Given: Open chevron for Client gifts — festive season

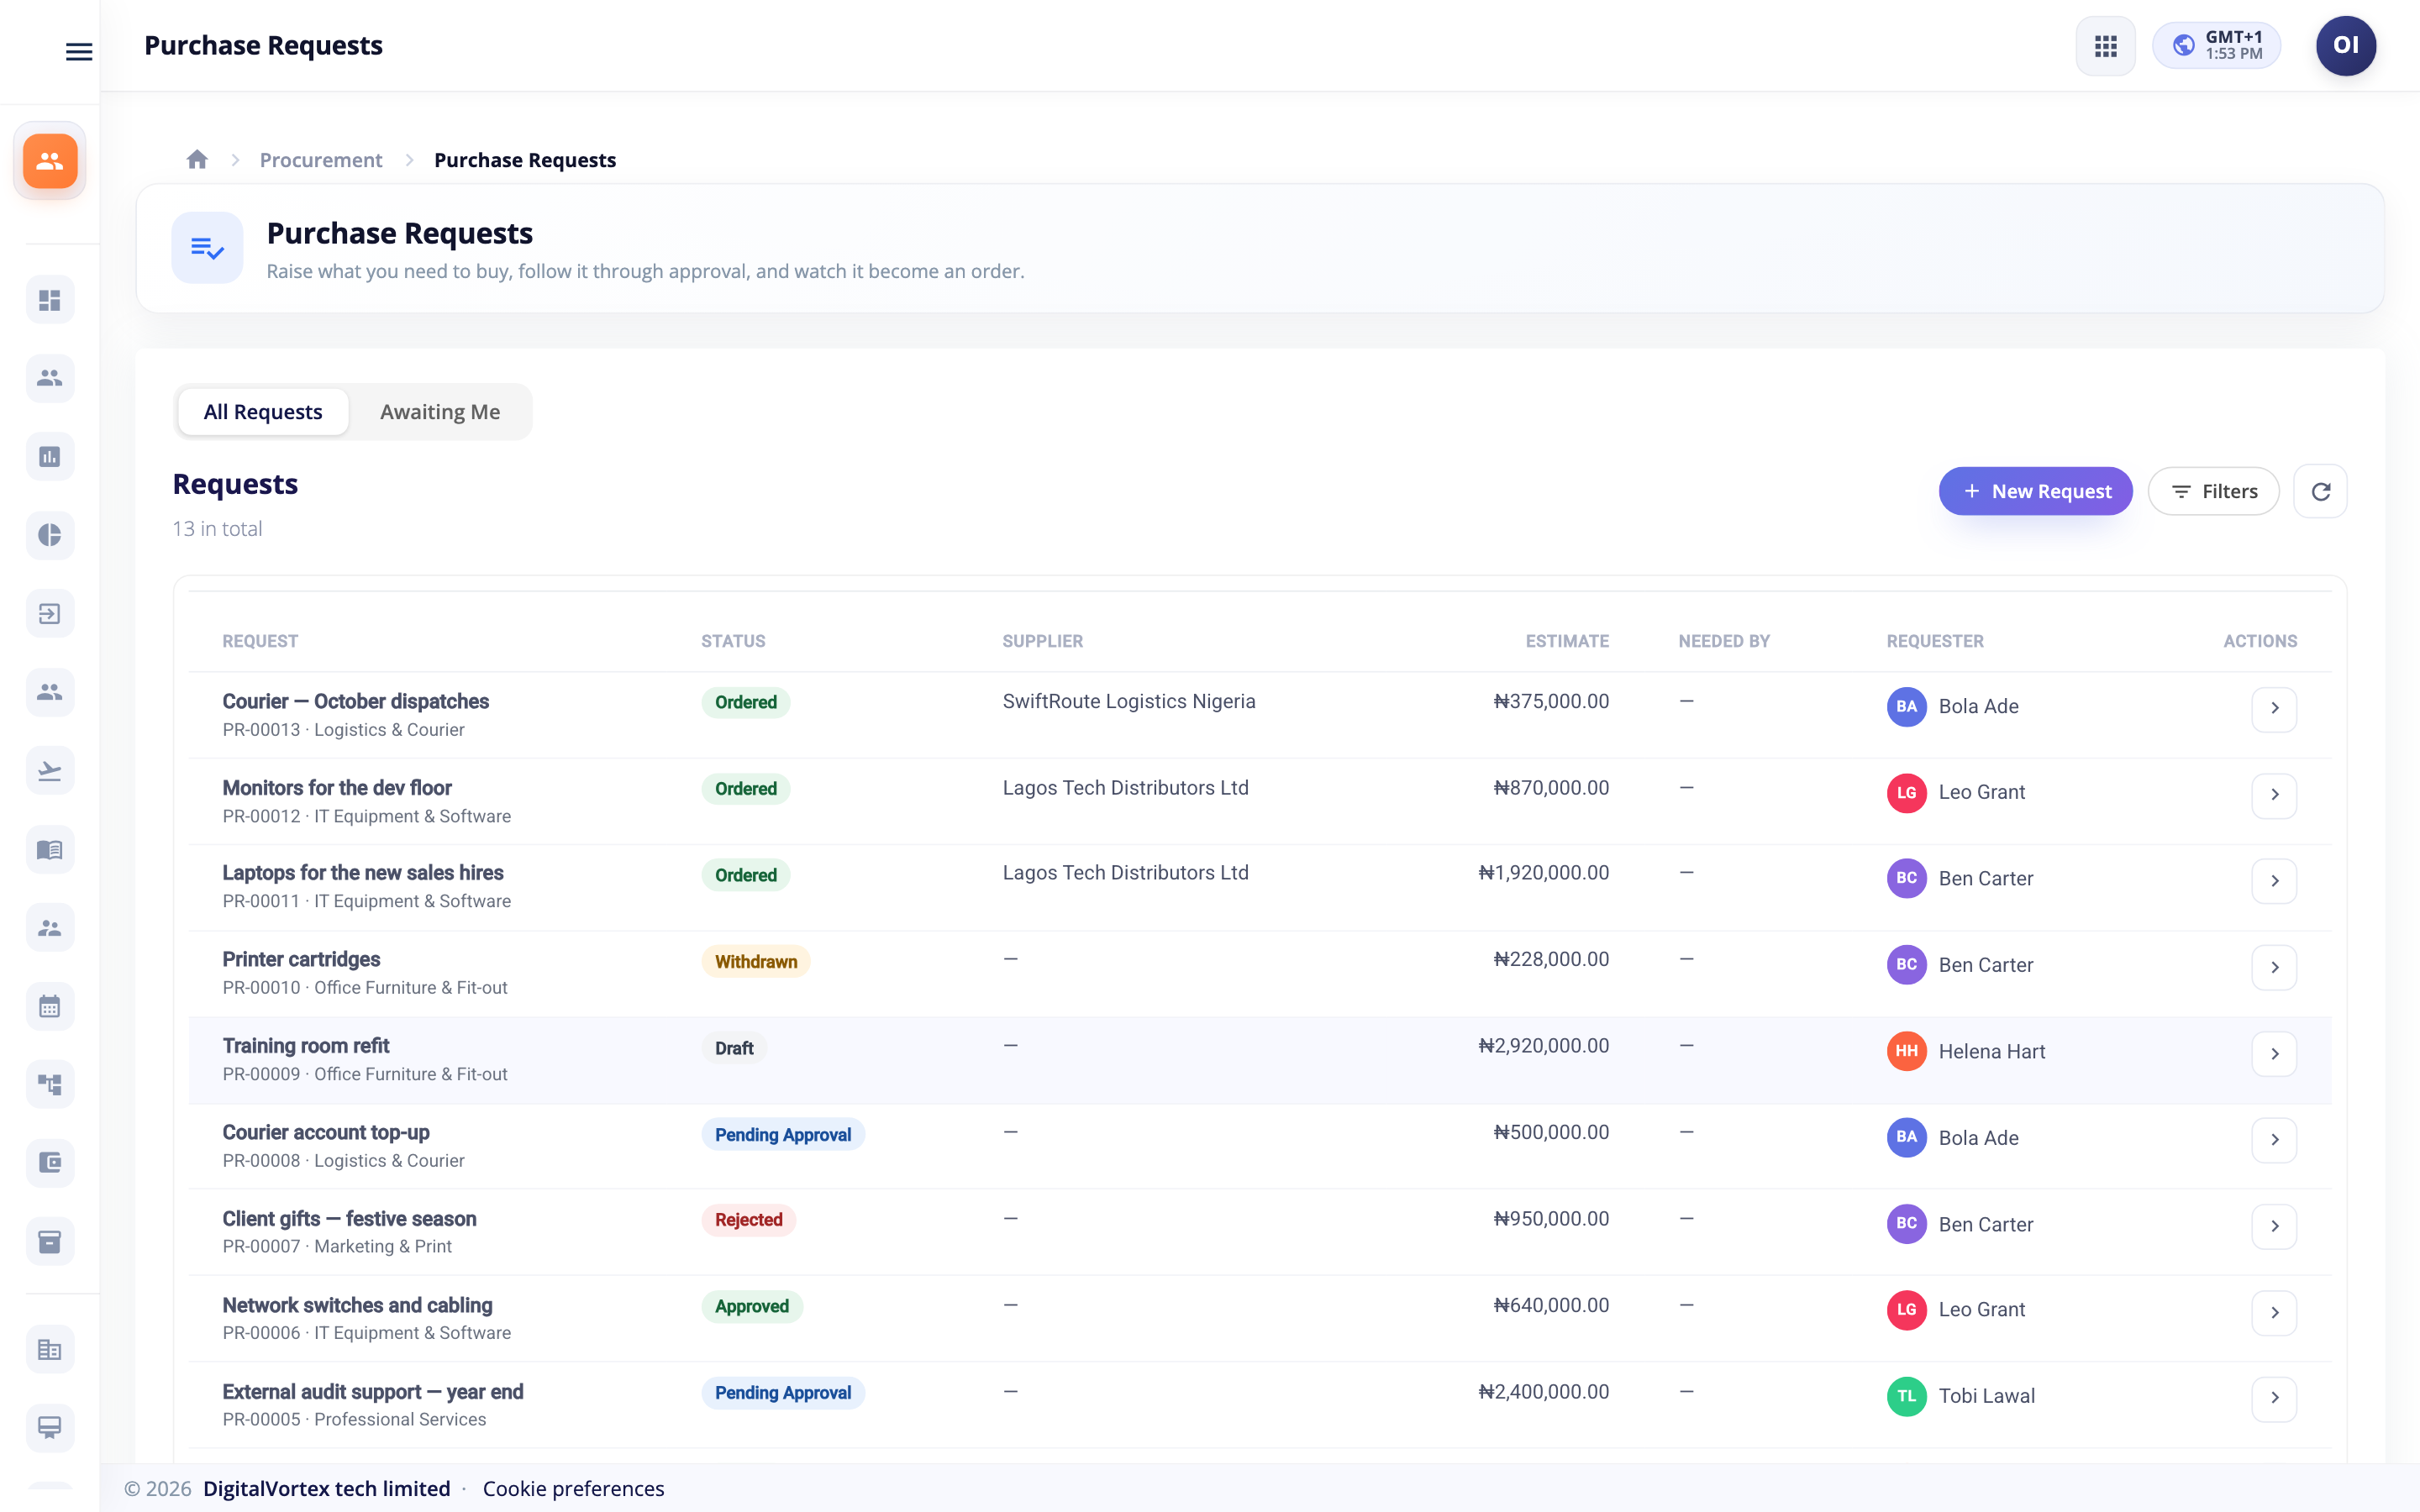Looking at the screenshot, I should [x=2274, y=1226].
